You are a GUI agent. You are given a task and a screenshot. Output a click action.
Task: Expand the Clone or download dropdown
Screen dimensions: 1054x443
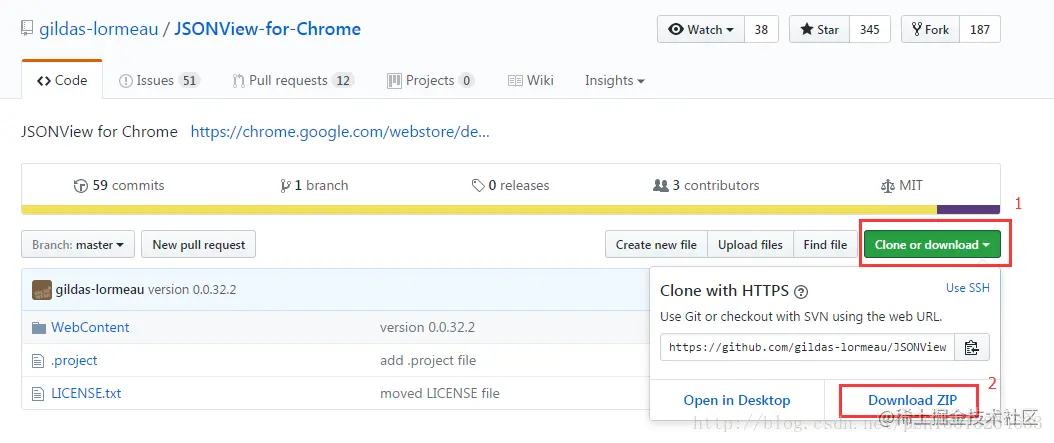pyautogui.click(x=932, y=244)
